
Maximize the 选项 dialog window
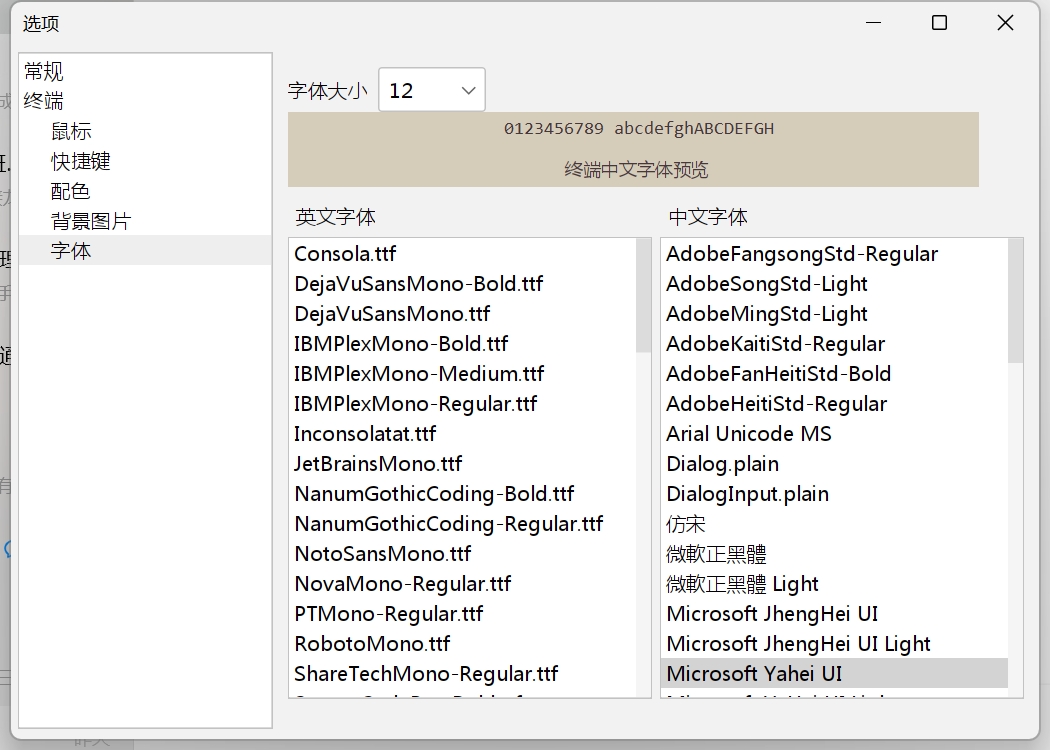coord(939,23)
